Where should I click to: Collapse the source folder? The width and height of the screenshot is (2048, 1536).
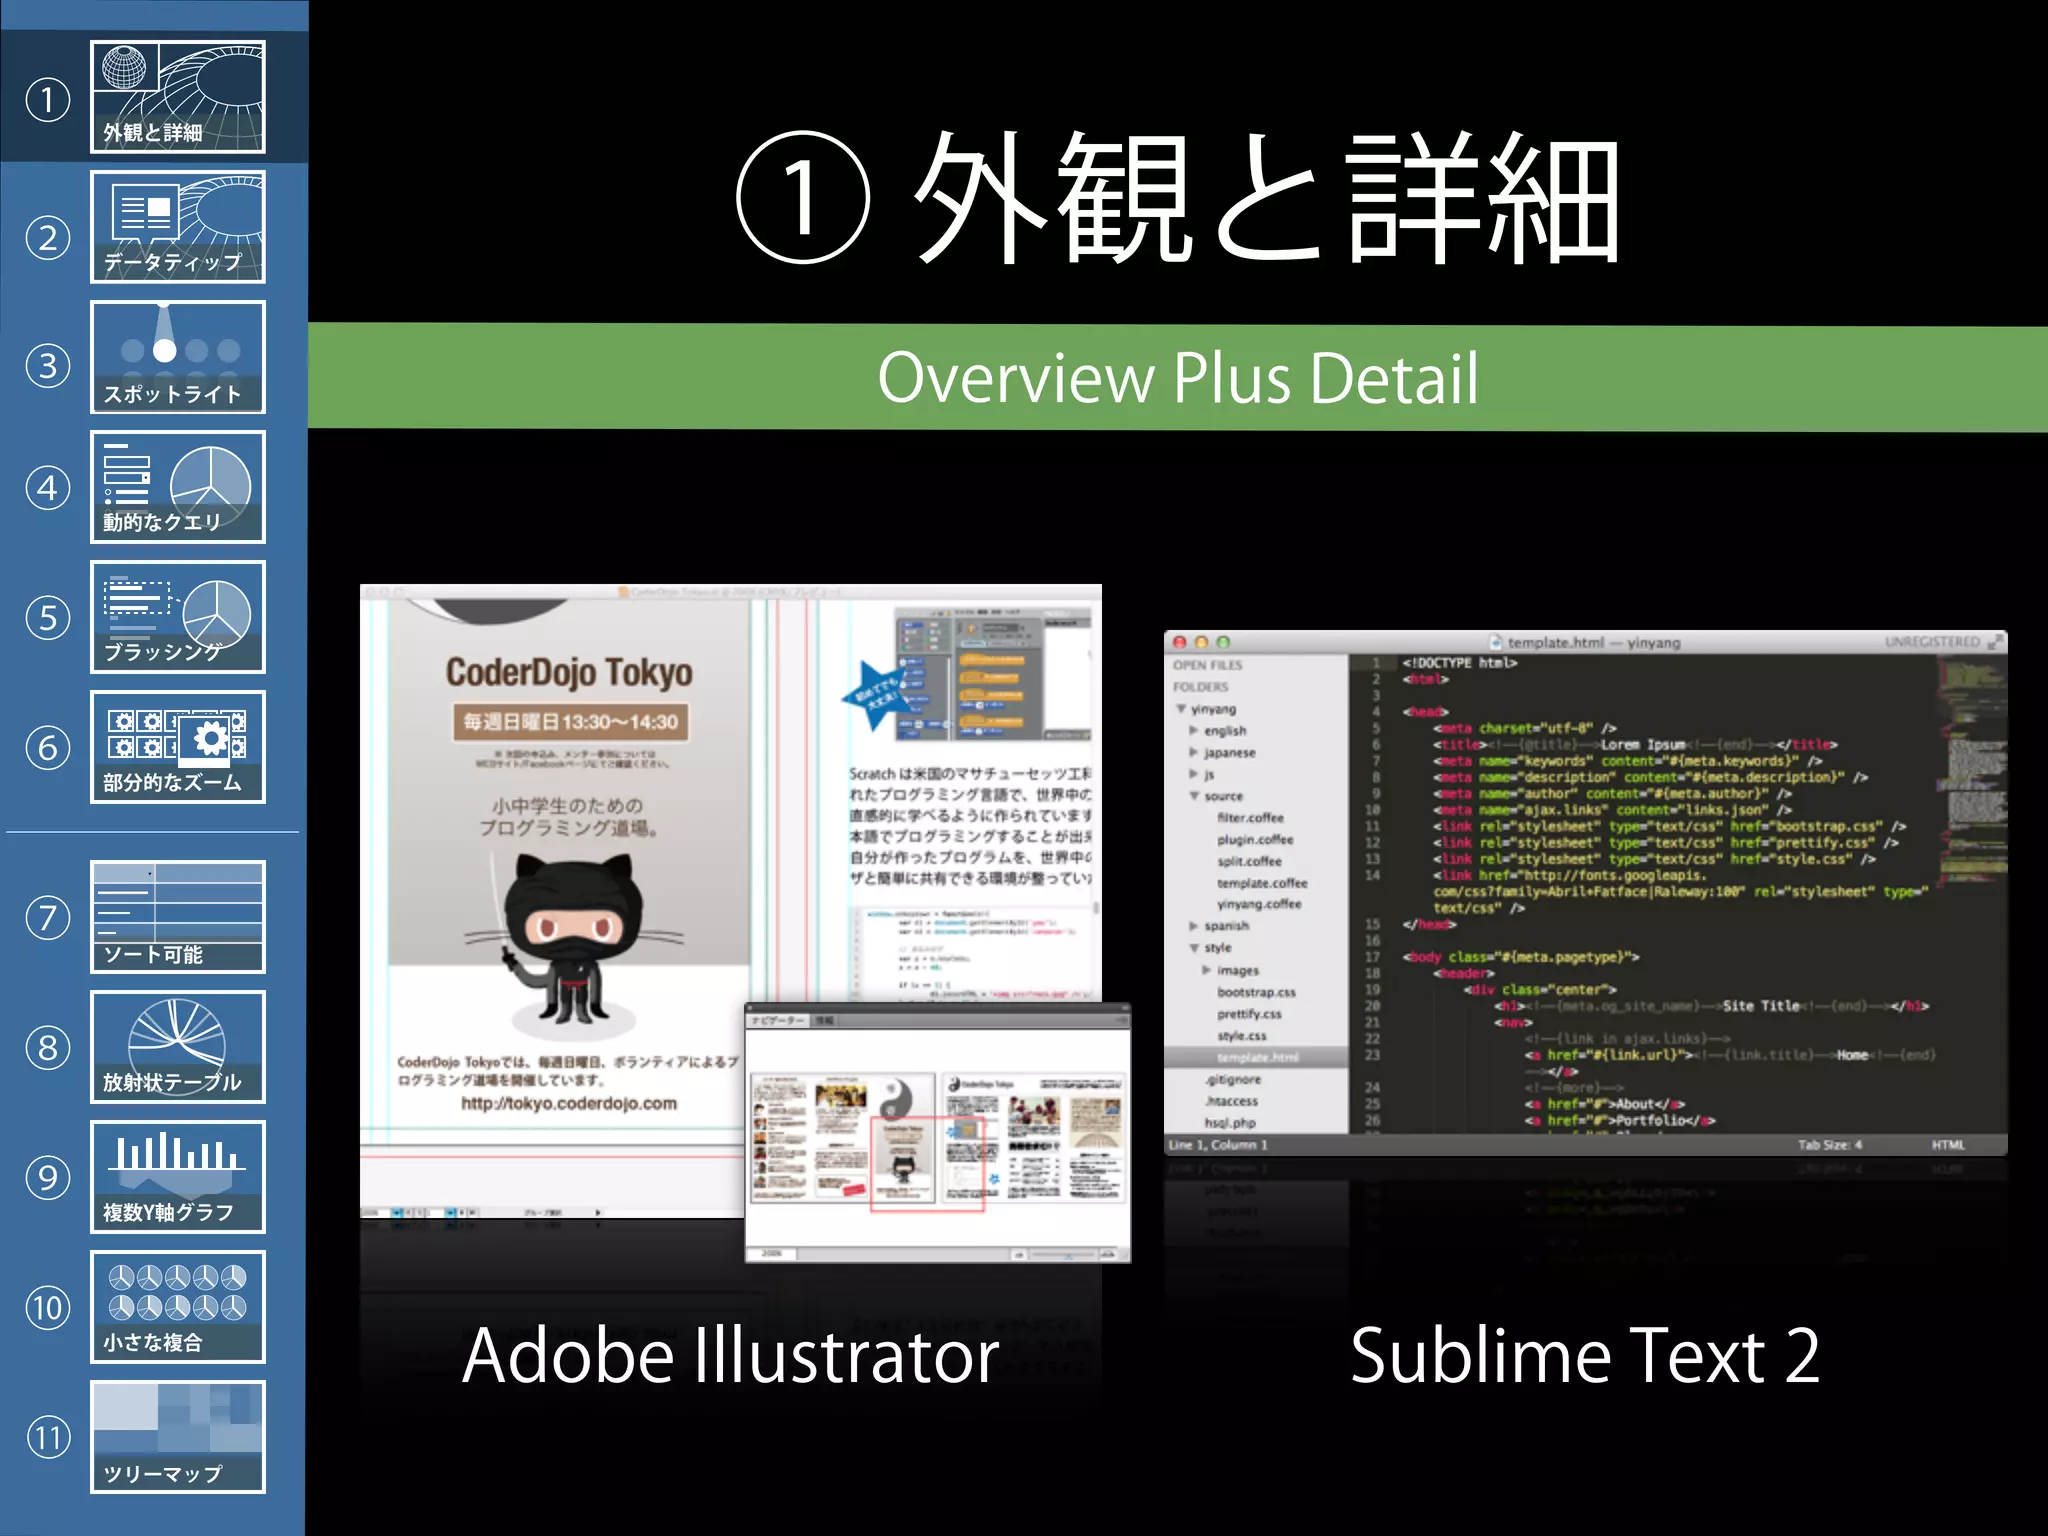pos(1193,796)
